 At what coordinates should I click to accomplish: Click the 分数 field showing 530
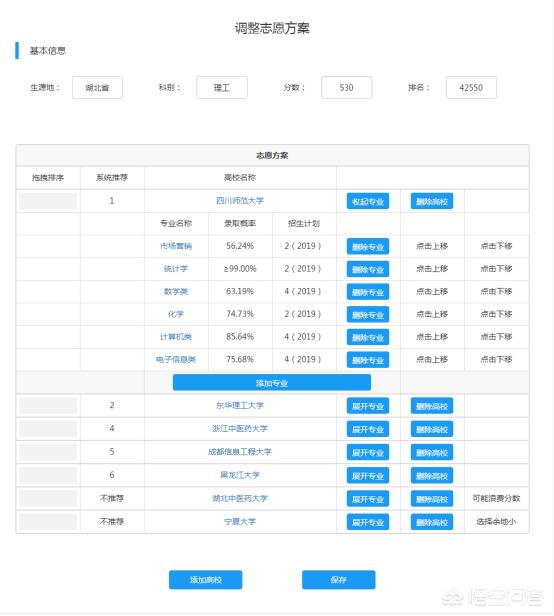click(x=347, y=87)
